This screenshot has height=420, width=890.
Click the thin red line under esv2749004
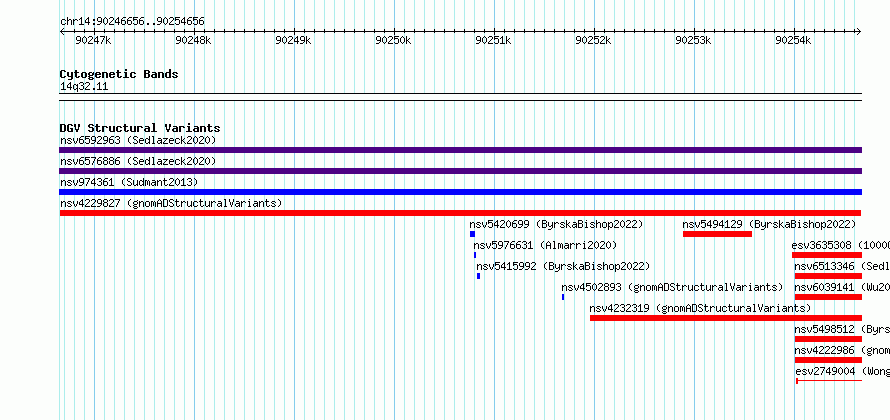click(829, 381)
